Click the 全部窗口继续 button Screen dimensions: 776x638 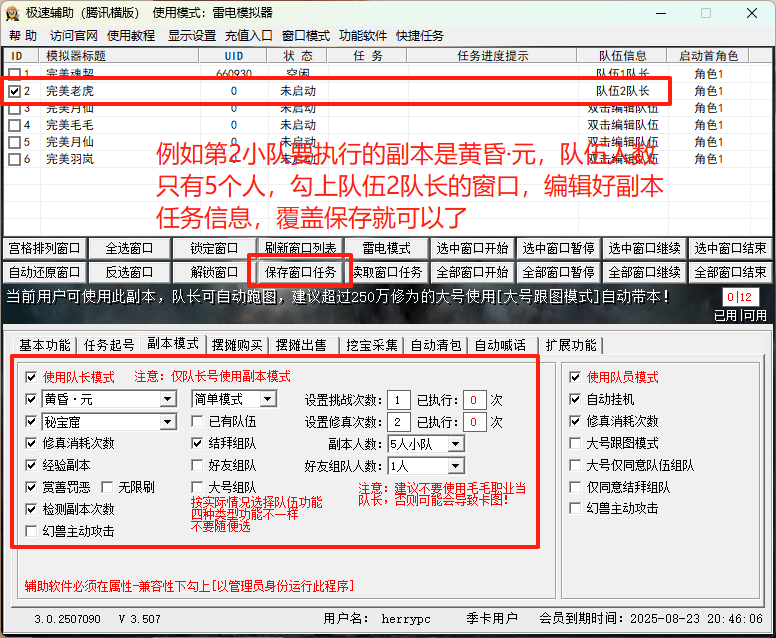pyautogui.click(x=644, y=273)
